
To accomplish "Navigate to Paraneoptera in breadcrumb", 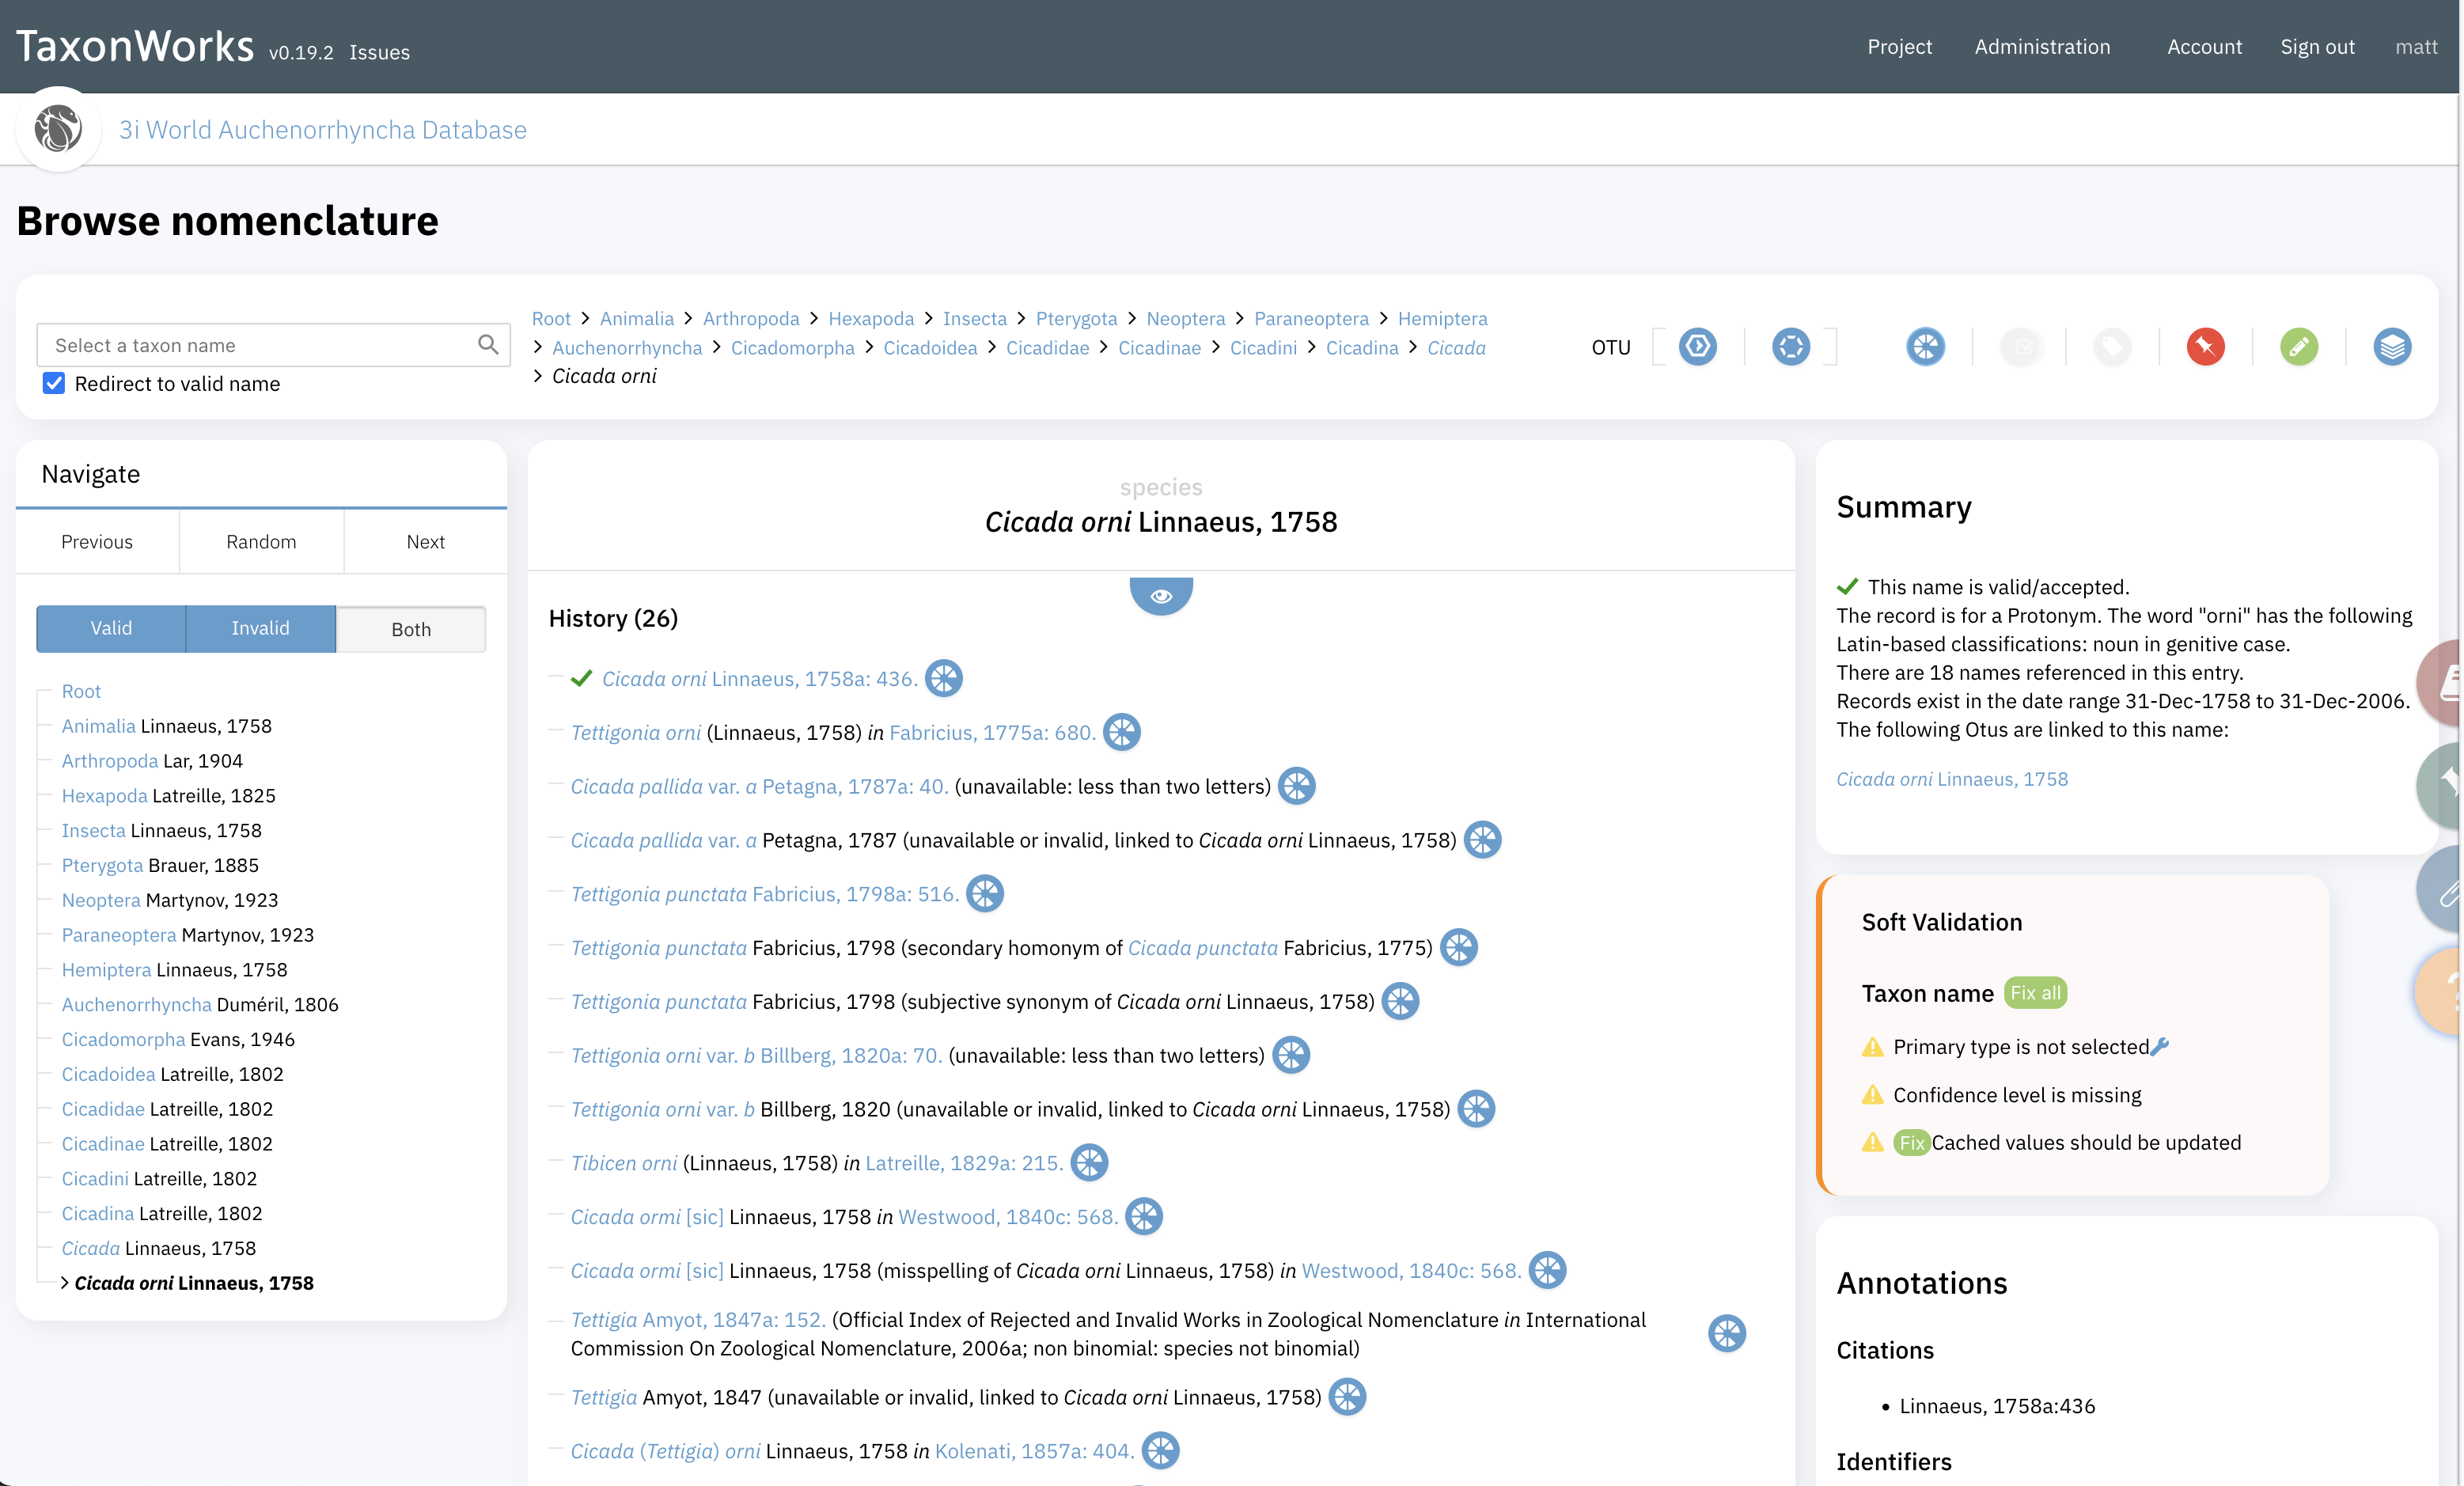I will point(1311,319).
